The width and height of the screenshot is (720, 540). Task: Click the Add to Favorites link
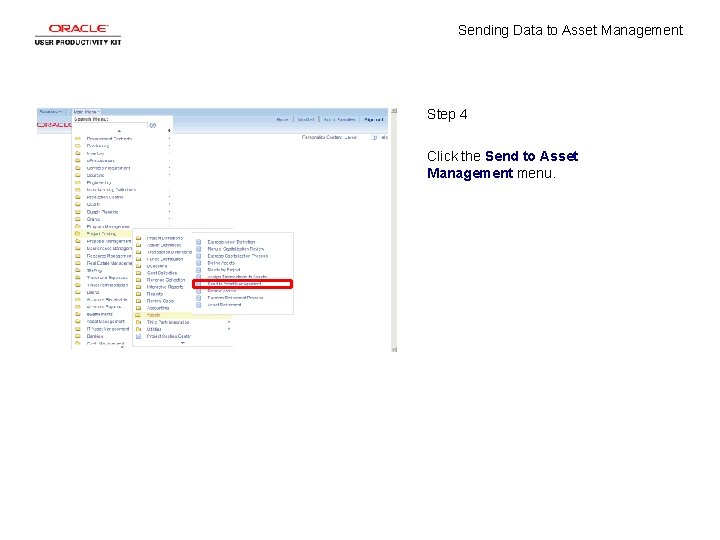(339, 119)
